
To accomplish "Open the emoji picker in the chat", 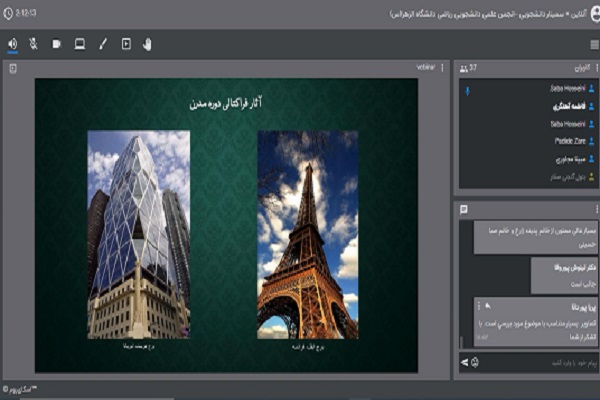I will 475,362.
